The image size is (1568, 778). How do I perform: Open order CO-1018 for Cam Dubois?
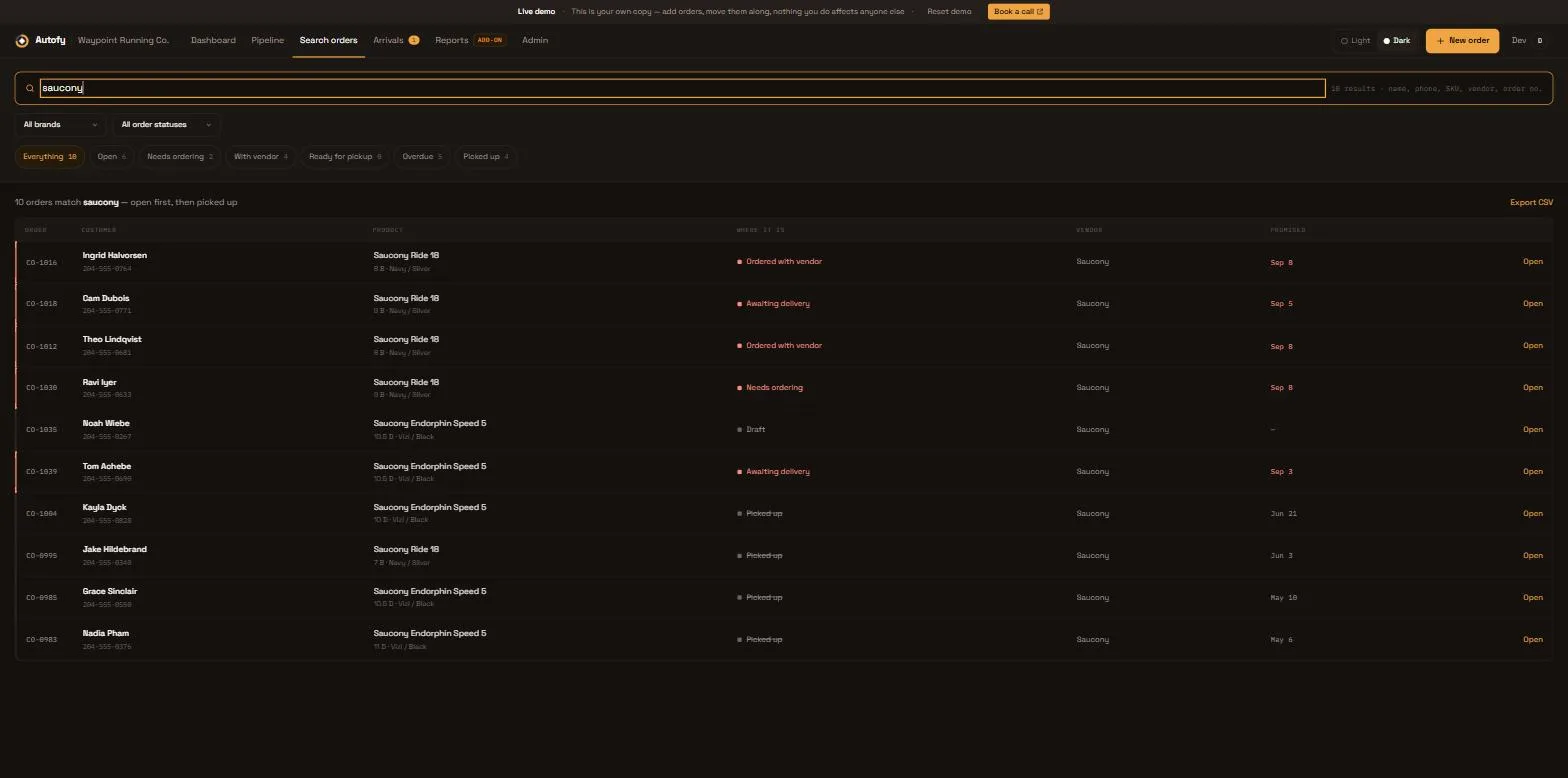(x=1532, y=304)
